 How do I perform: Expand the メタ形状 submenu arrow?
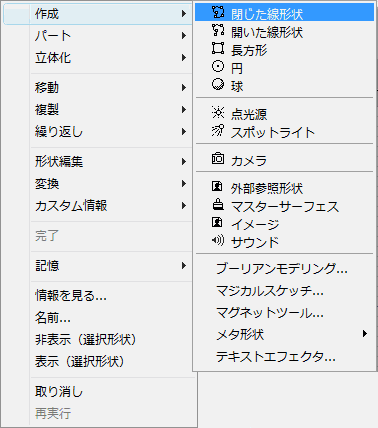[365, 334]
